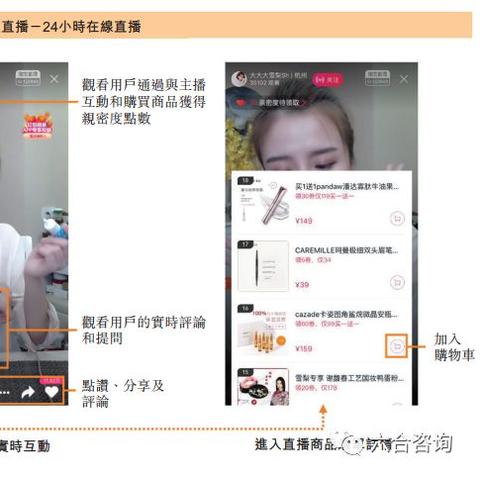Open the 雪梨专享 product title

[x=349, y=378]
